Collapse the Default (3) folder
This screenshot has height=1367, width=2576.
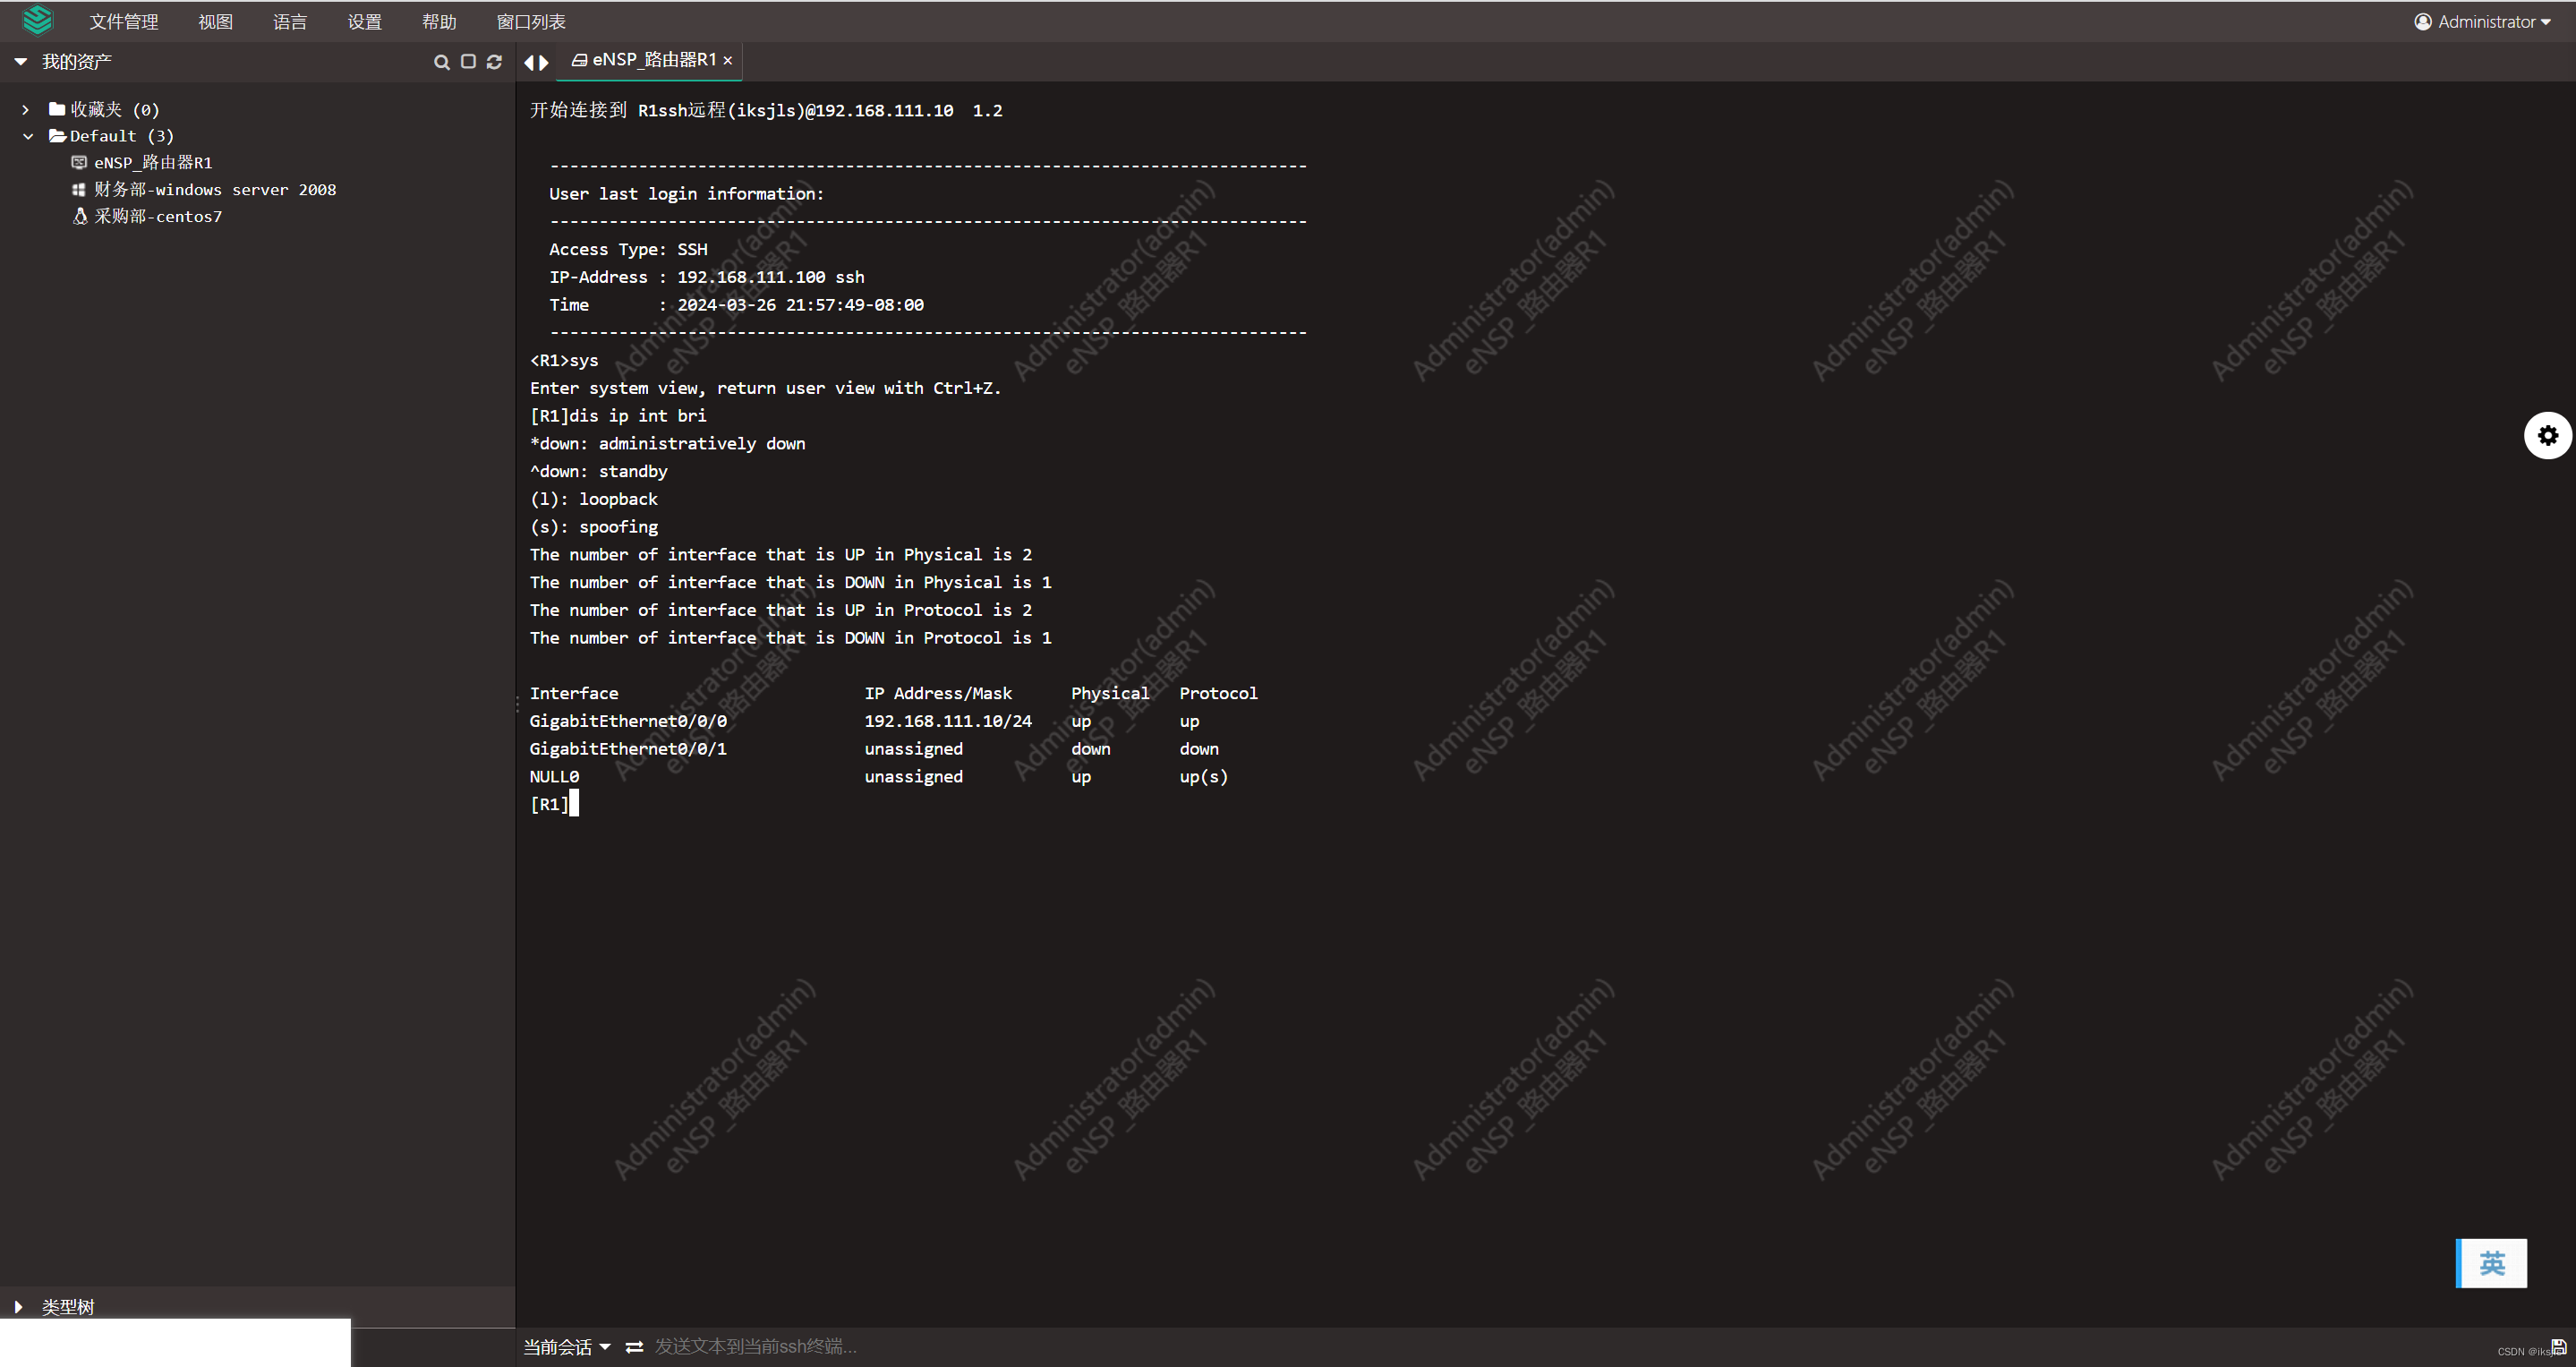point(27,135)
